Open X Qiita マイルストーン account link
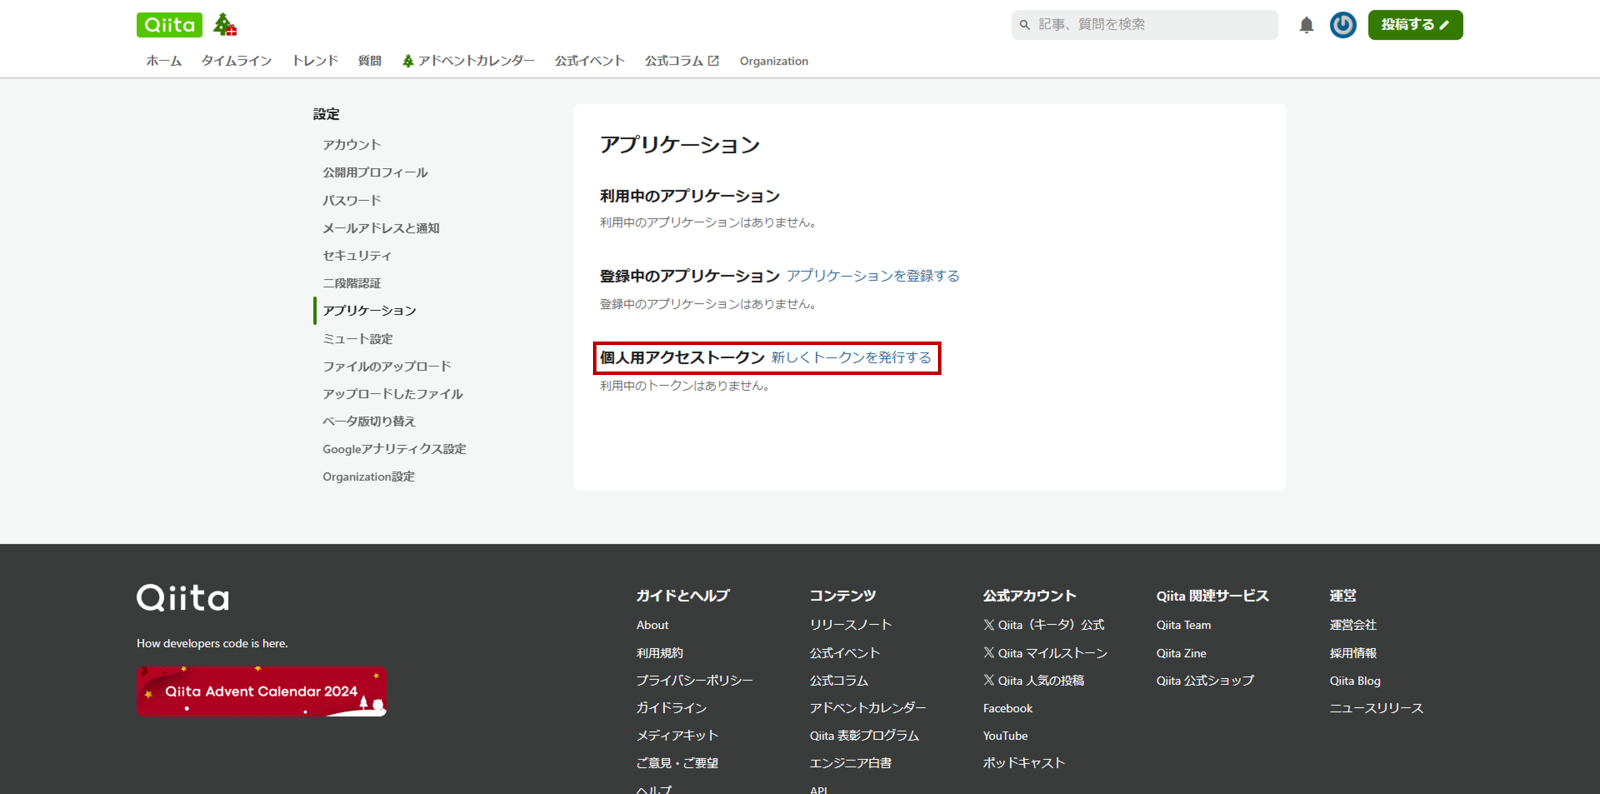 pos(1046,653)
